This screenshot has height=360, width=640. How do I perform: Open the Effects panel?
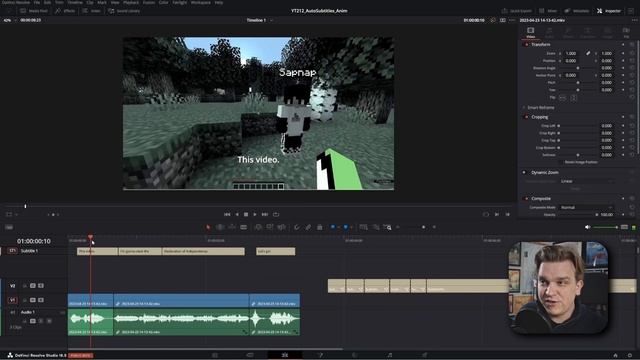tap(65, 11)
